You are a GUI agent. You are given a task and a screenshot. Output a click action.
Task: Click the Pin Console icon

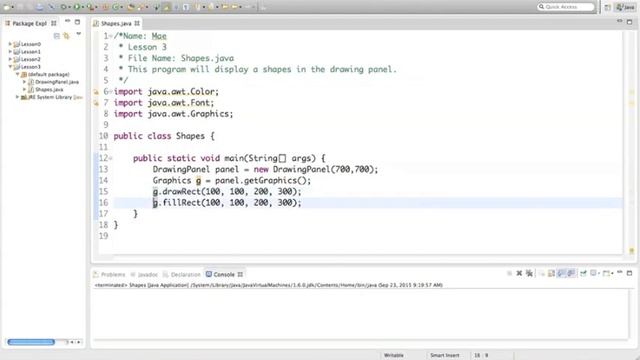pos(583,273)
